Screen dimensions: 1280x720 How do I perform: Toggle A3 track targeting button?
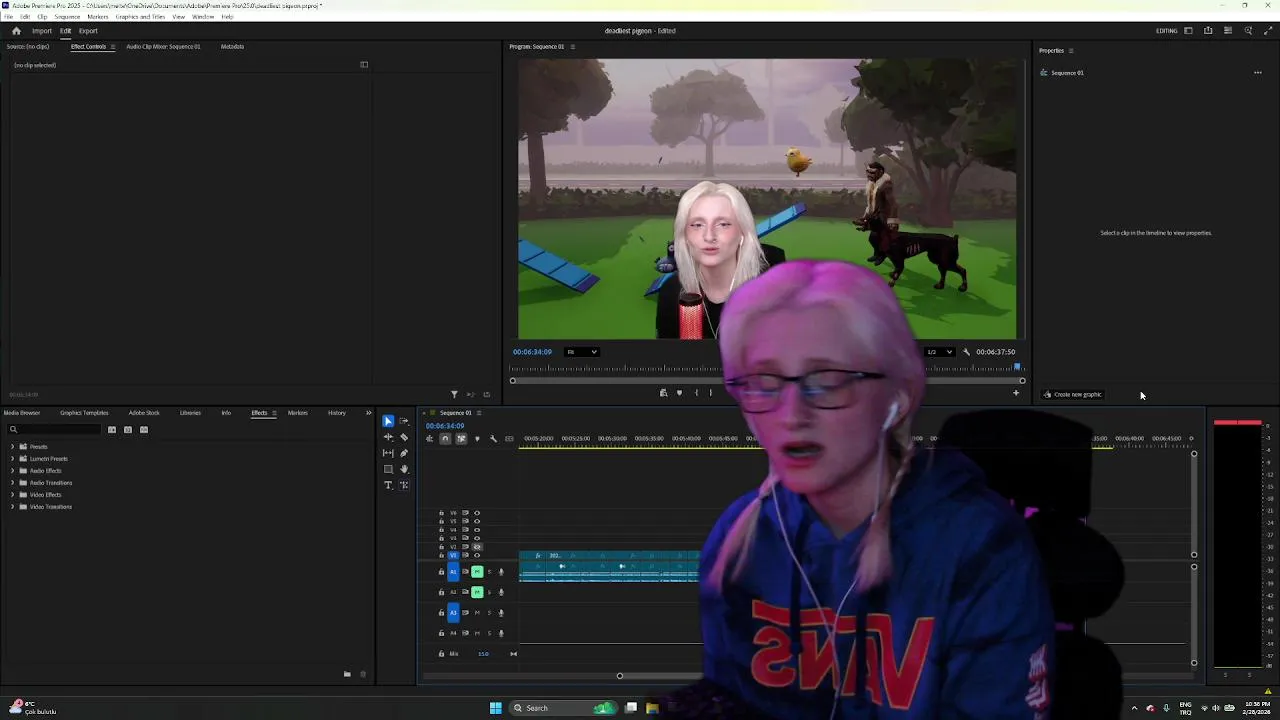click(x=453, y=612)
